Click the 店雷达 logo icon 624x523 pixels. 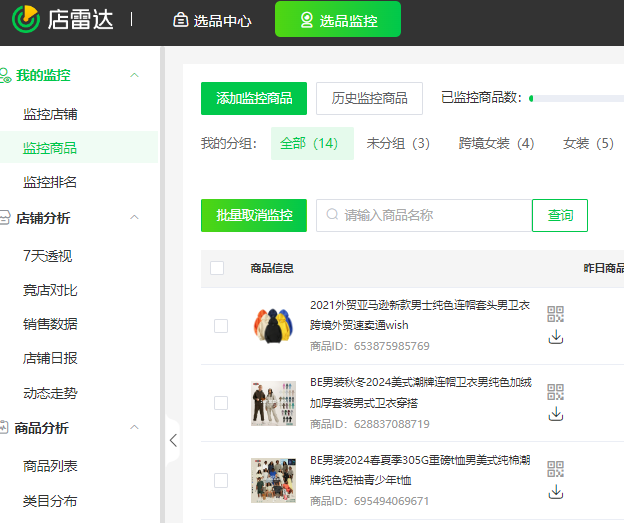(x=24, y=18)
